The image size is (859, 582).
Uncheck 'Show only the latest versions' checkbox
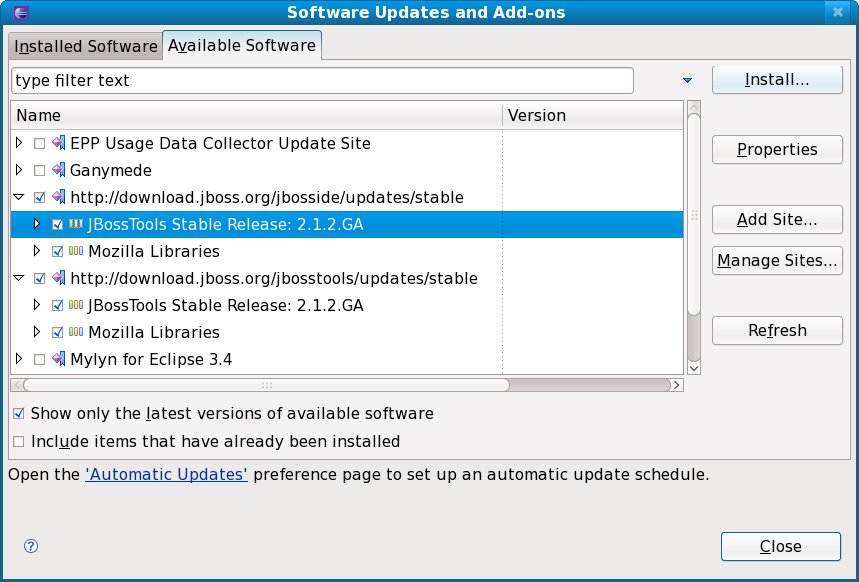click(x=18, y=413)
